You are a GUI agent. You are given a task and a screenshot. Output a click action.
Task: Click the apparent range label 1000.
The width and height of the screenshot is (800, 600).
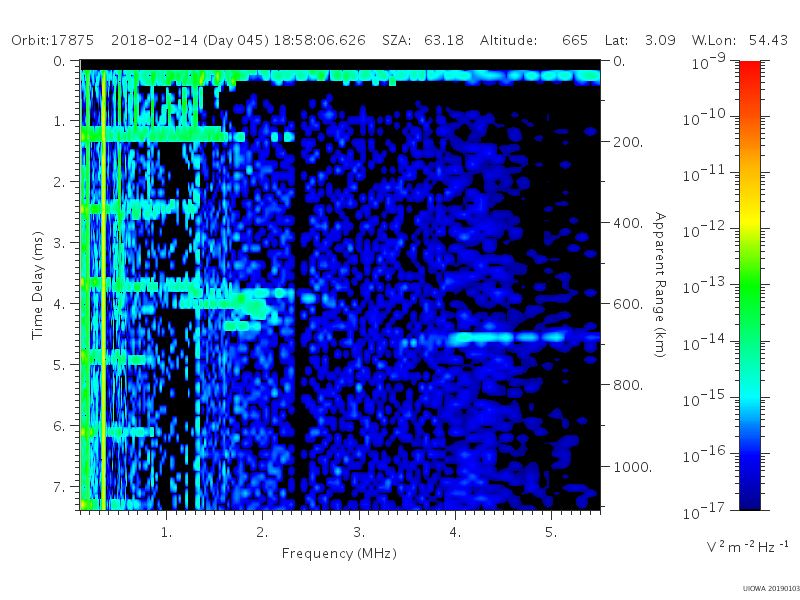[x=632, y=467]
